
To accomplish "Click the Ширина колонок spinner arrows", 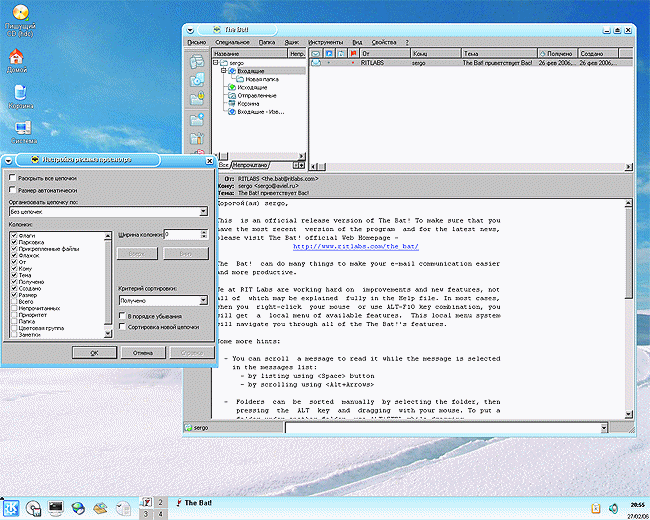I will (x=204, y=235).
